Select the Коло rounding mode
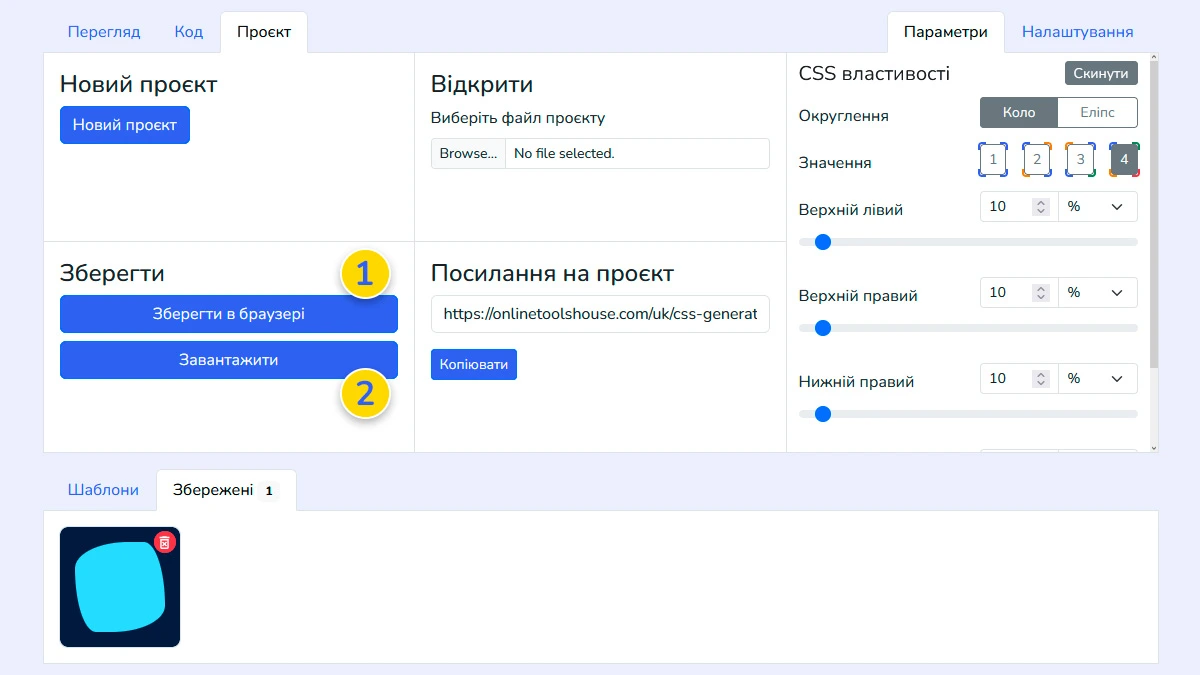The height and width of the screenshot is (675, 1200). (1017, 112)
